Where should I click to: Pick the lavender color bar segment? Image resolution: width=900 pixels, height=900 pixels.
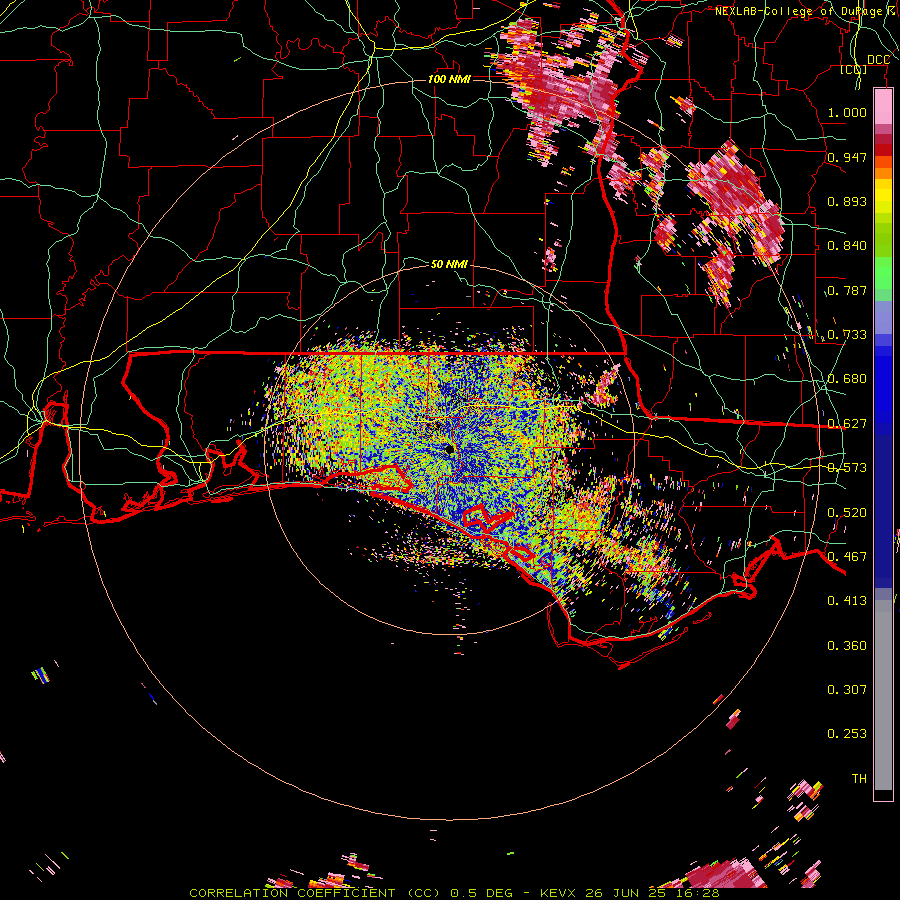pos(883,317)
